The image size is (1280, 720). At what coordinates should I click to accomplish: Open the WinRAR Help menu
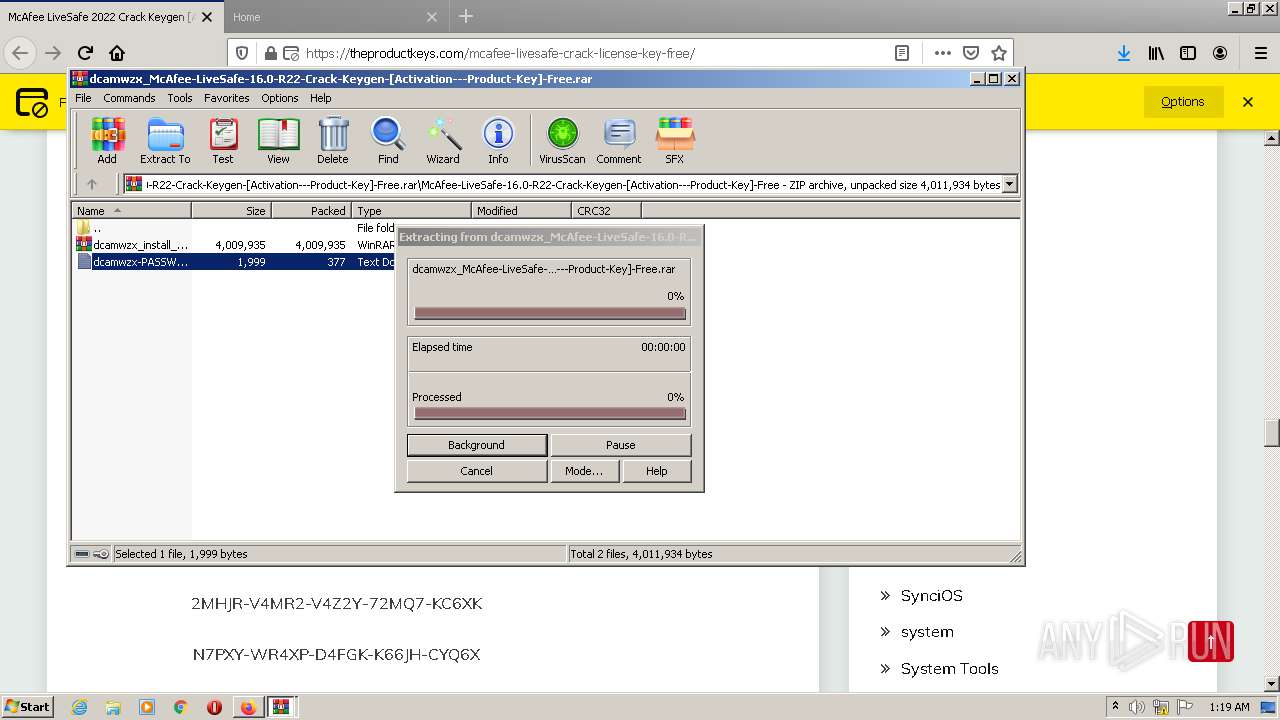coord(320,98)
